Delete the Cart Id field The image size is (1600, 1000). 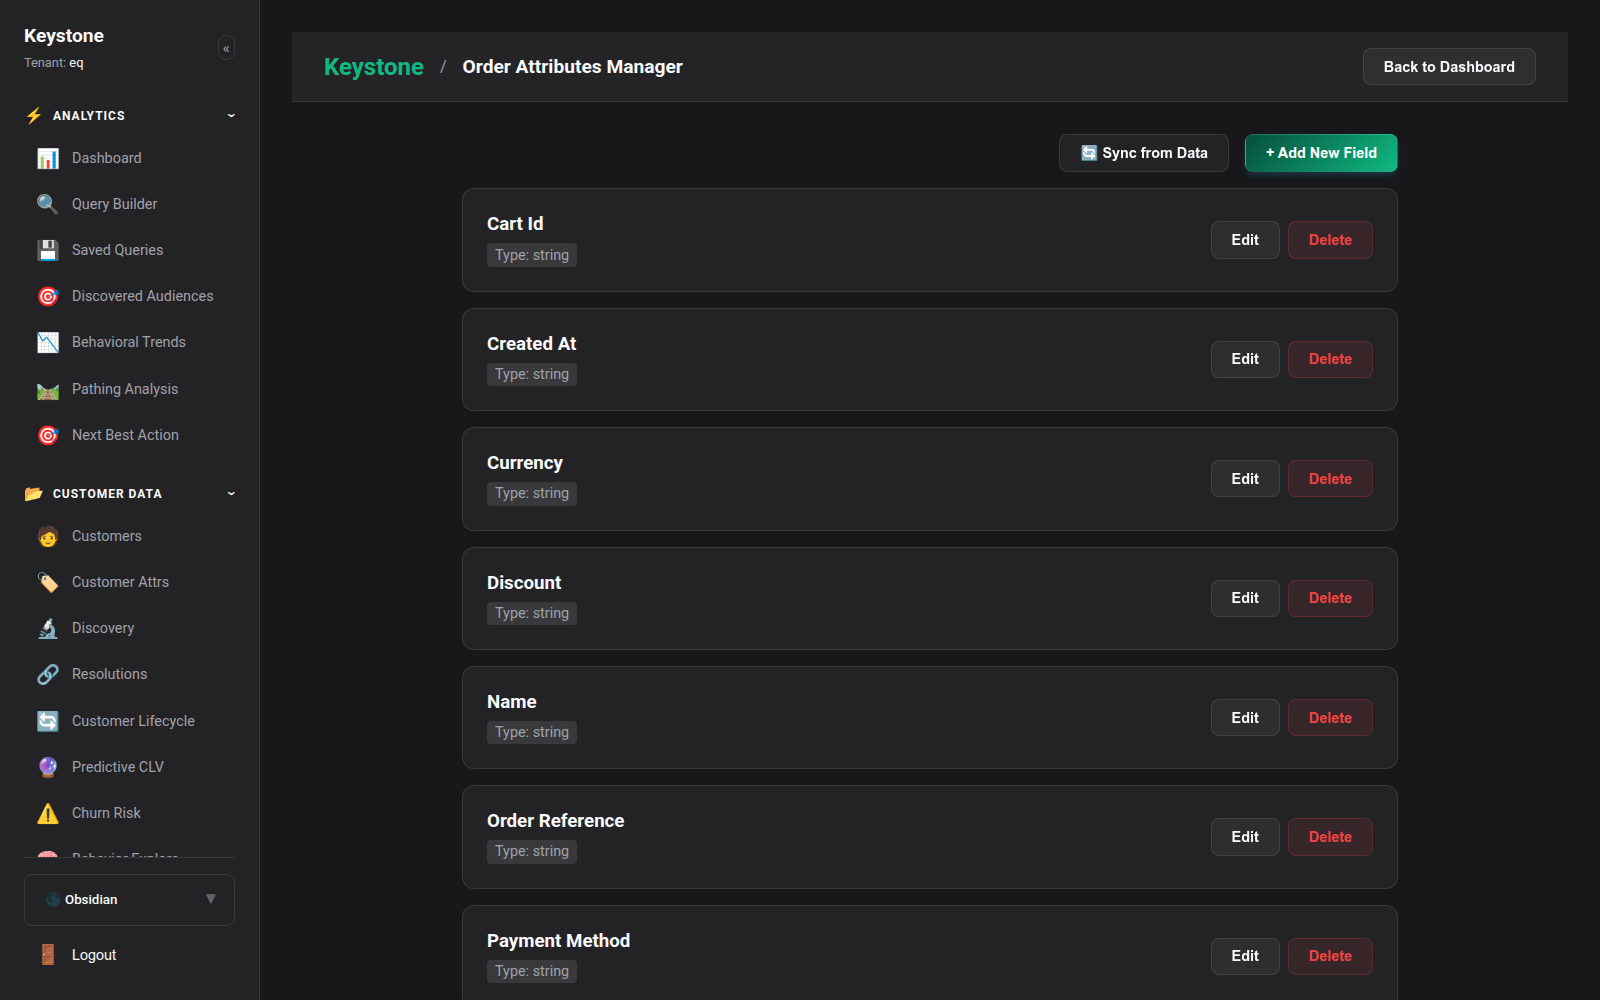[1330, 240]
